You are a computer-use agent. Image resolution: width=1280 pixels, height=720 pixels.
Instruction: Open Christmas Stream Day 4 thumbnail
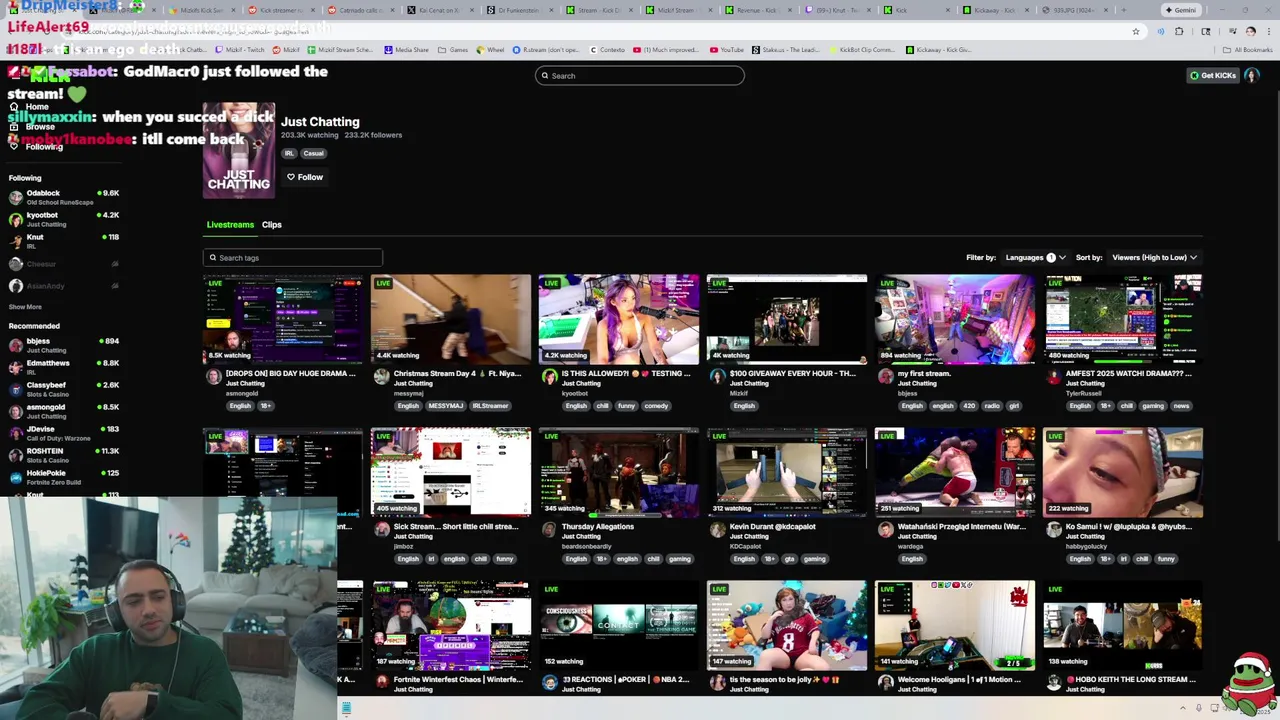[451, 319]
